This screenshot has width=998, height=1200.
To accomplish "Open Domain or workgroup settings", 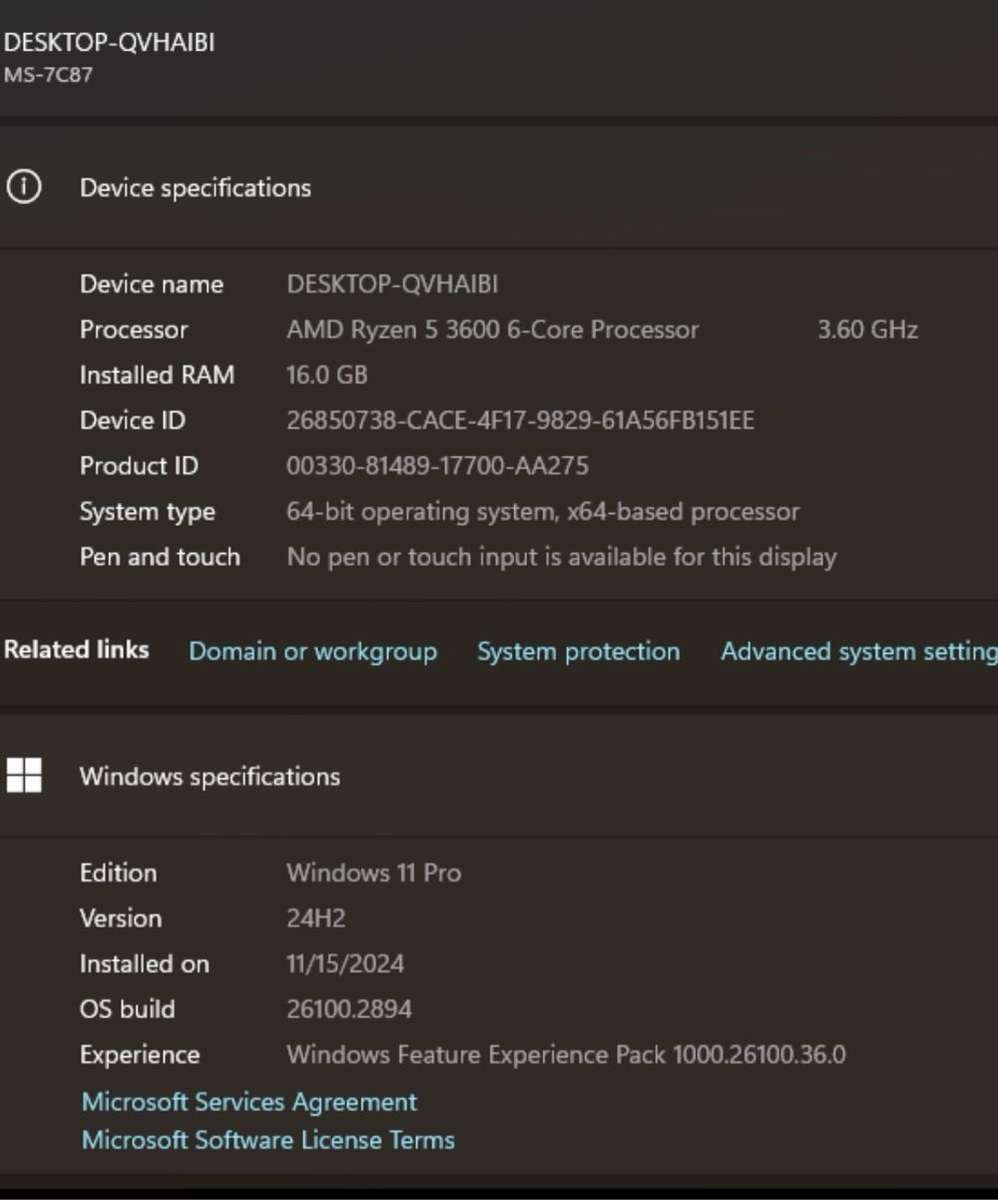I will coord(312,651).
